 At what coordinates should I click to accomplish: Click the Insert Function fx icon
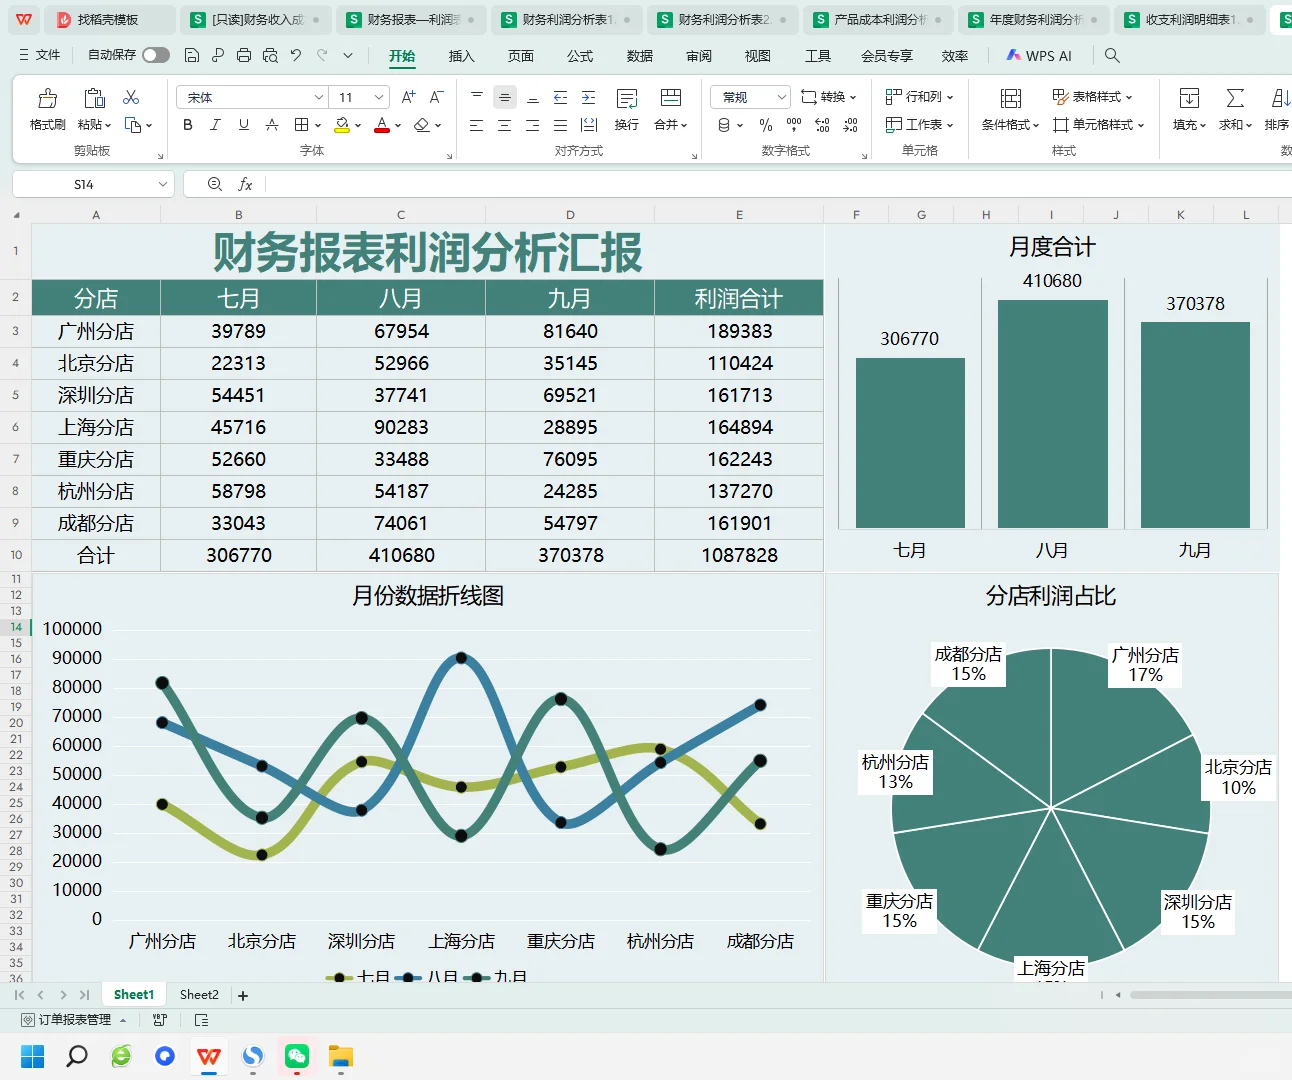(x=245, y=184)
